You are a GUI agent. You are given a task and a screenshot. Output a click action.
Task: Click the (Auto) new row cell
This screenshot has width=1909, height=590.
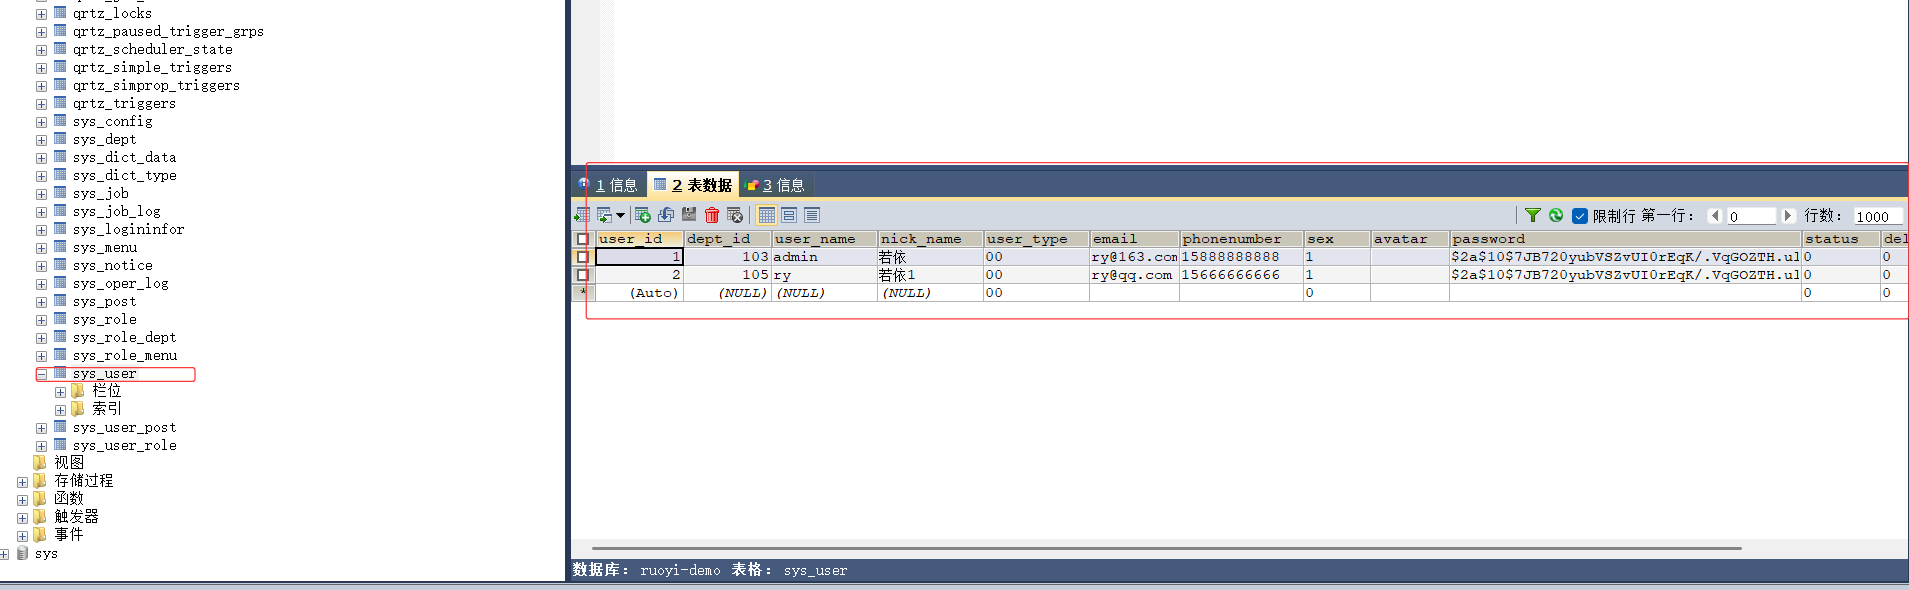(640, 293)
